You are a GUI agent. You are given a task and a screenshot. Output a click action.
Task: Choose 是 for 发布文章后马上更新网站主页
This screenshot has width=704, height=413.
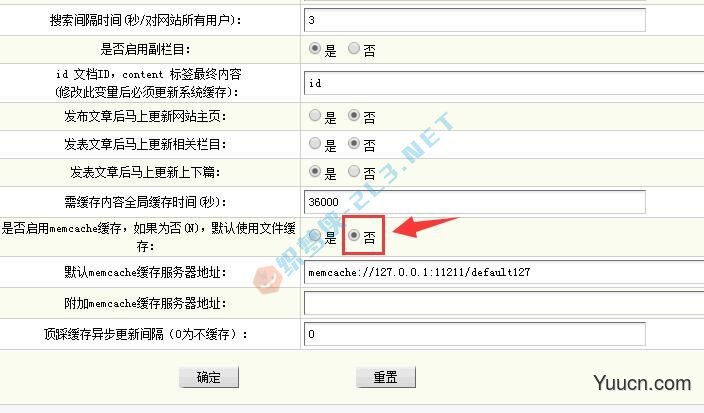[315, 115]
